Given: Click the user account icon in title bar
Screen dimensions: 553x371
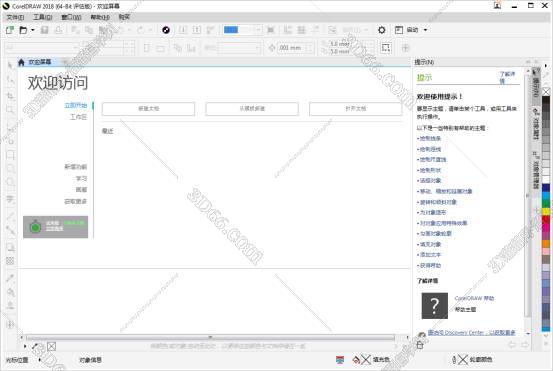Looking at the screenshot, I should 497,5.
